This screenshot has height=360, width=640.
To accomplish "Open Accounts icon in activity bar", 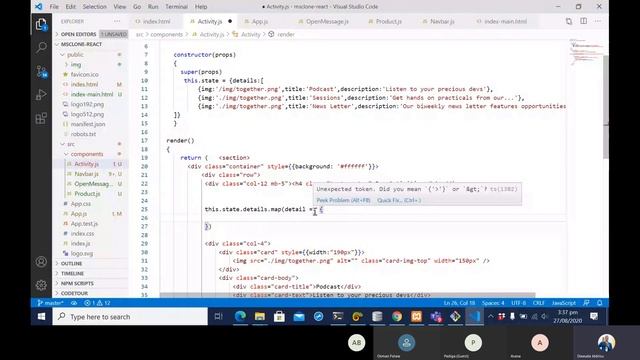I will pyautogui.click(x=41, y=262).
